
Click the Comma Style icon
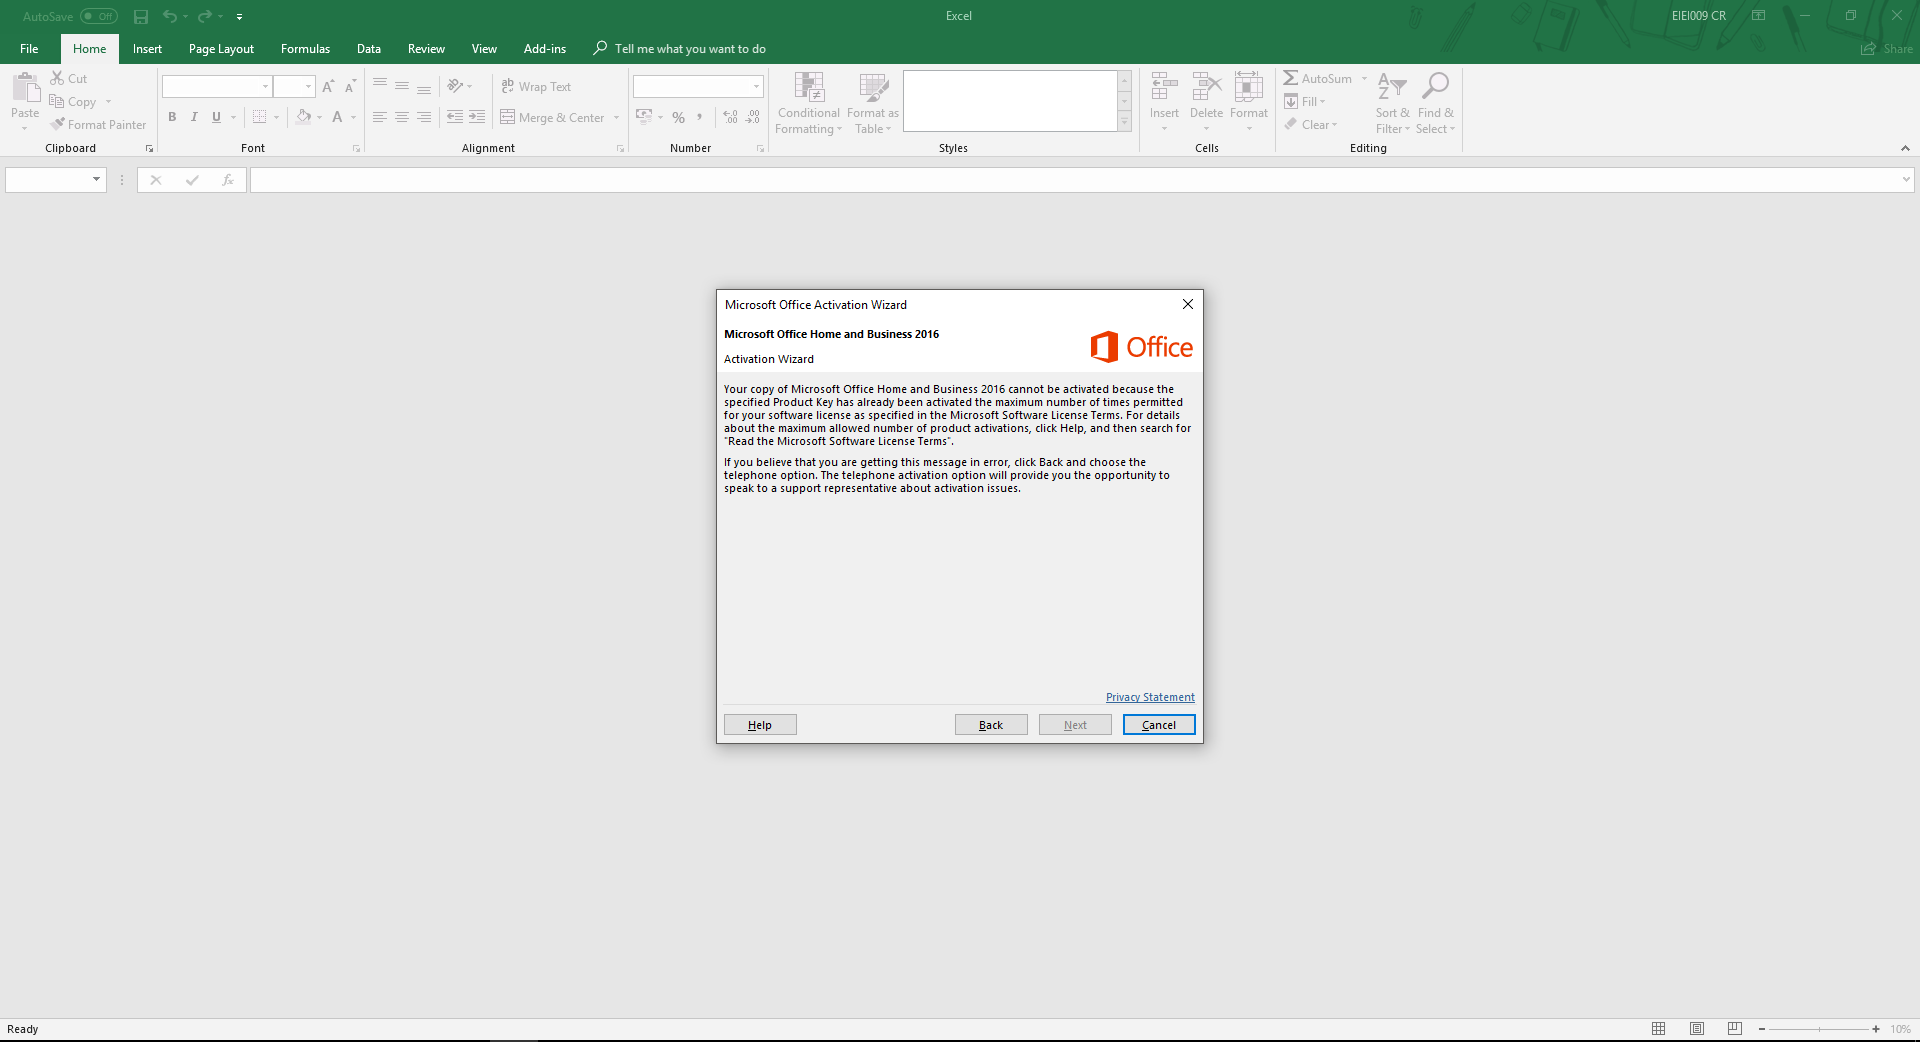click(700, 117)
